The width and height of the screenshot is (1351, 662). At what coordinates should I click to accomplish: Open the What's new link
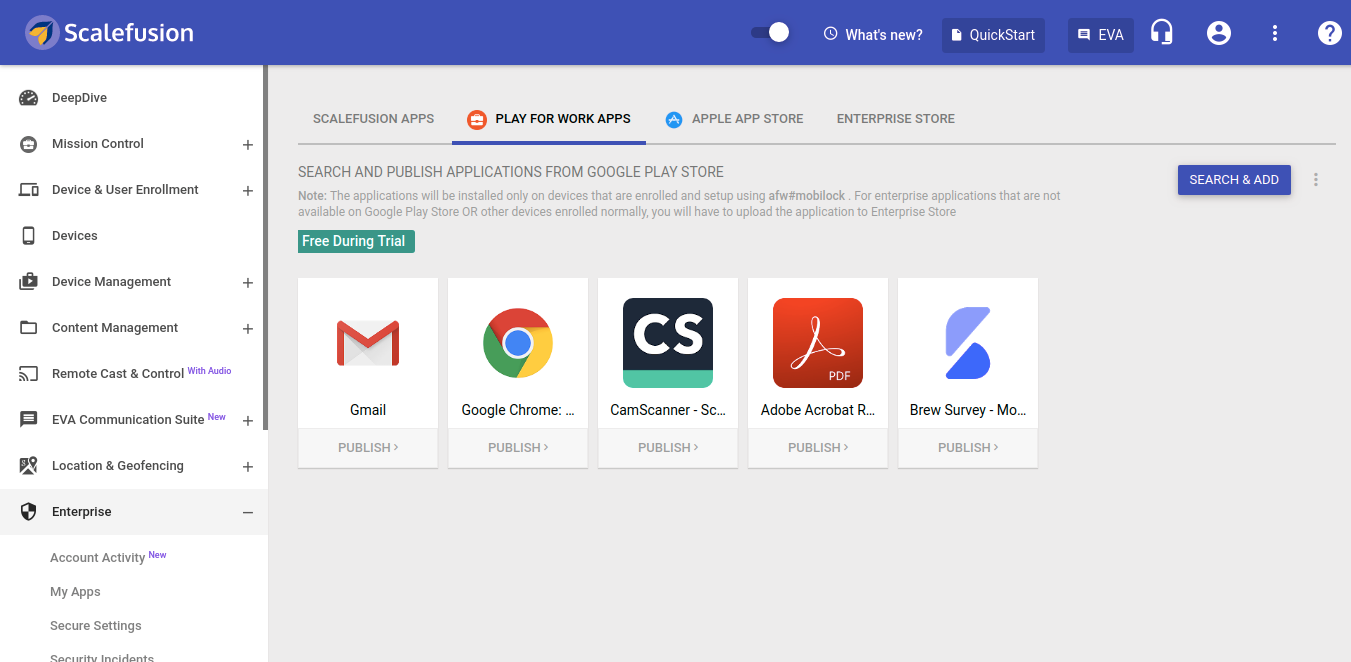pyautogui.click(x=873, y=35)
